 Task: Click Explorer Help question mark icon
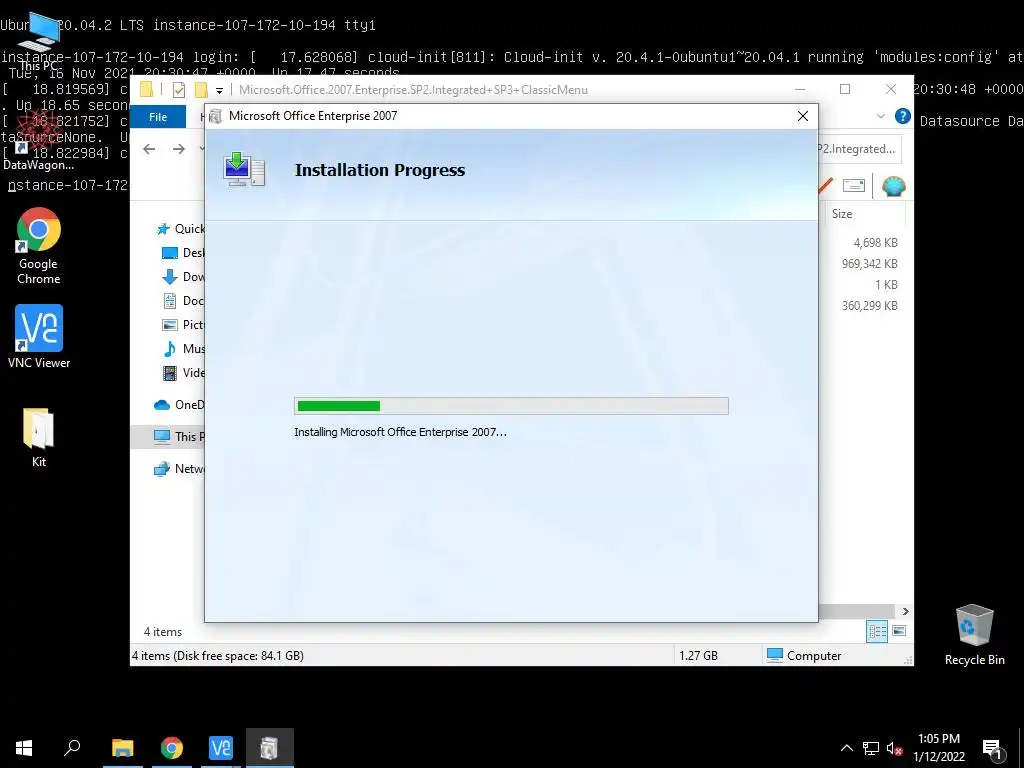tap(903, 116)
